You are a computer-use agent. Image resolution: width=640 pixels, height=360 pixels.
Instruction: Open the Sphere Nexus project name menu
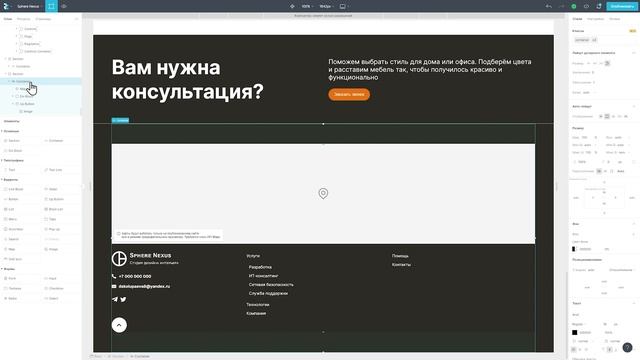(x=29, y=6)
